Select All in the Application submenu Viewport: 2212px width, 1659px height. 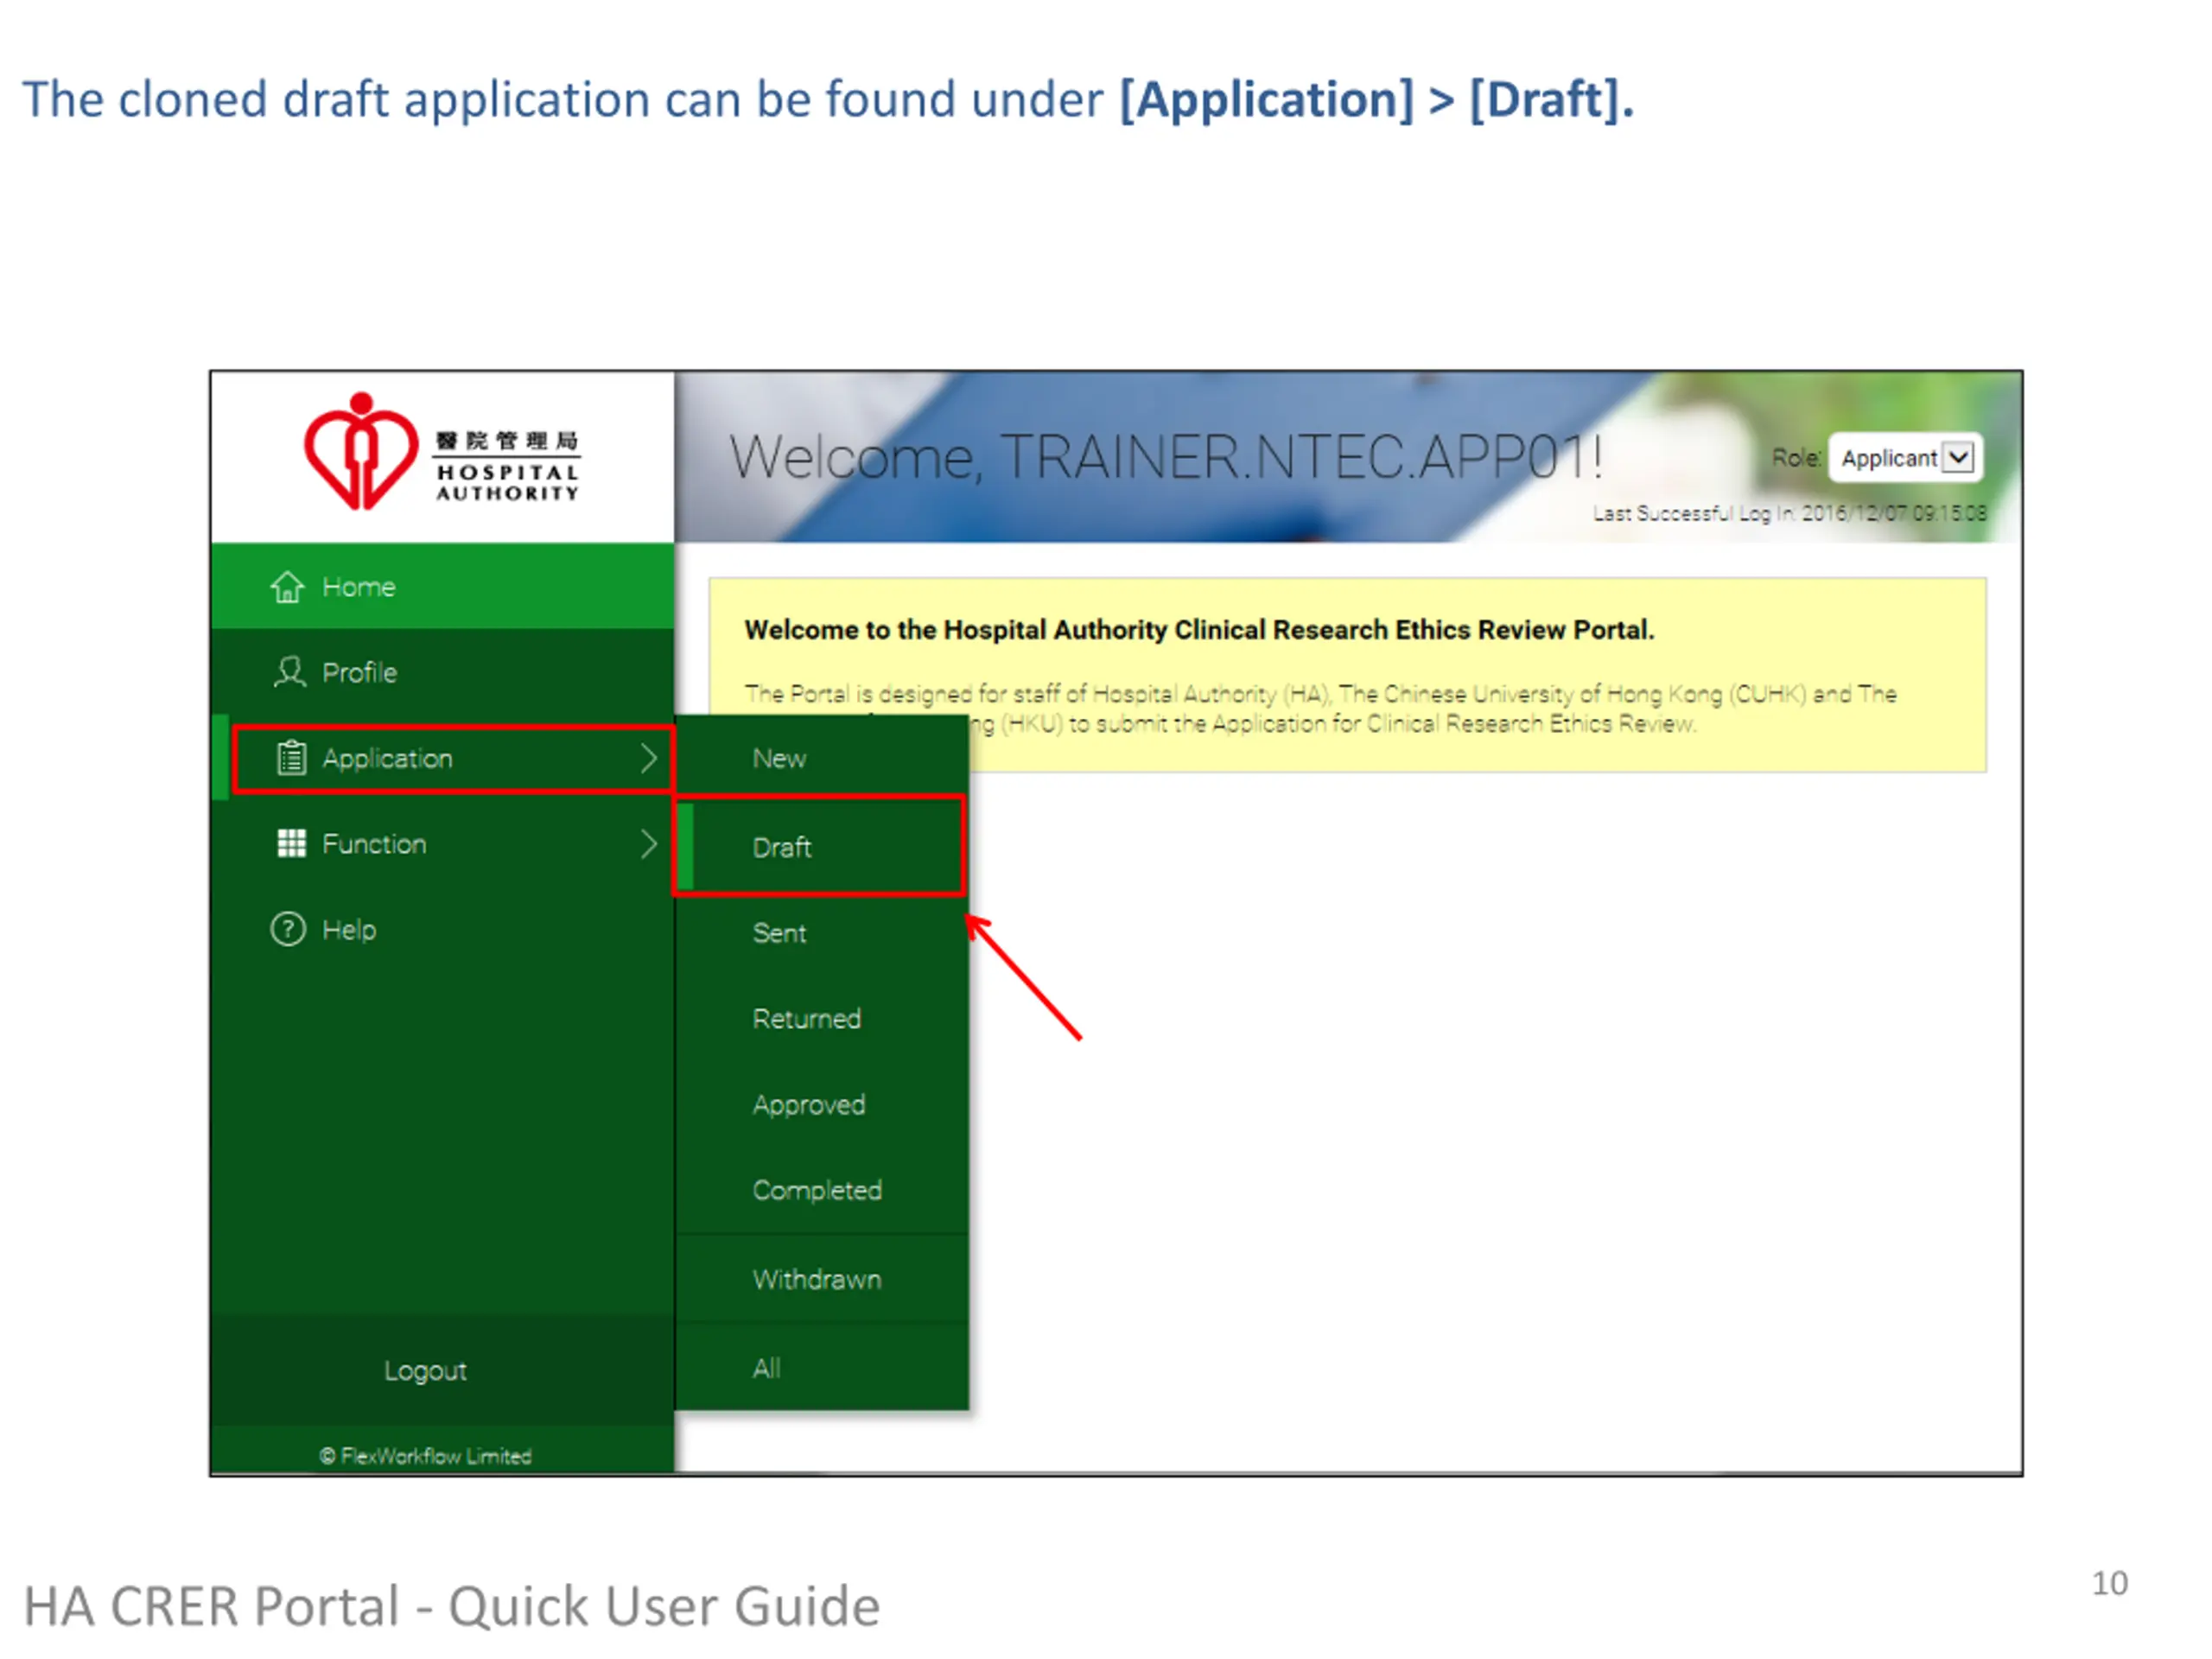point(767,1368)
